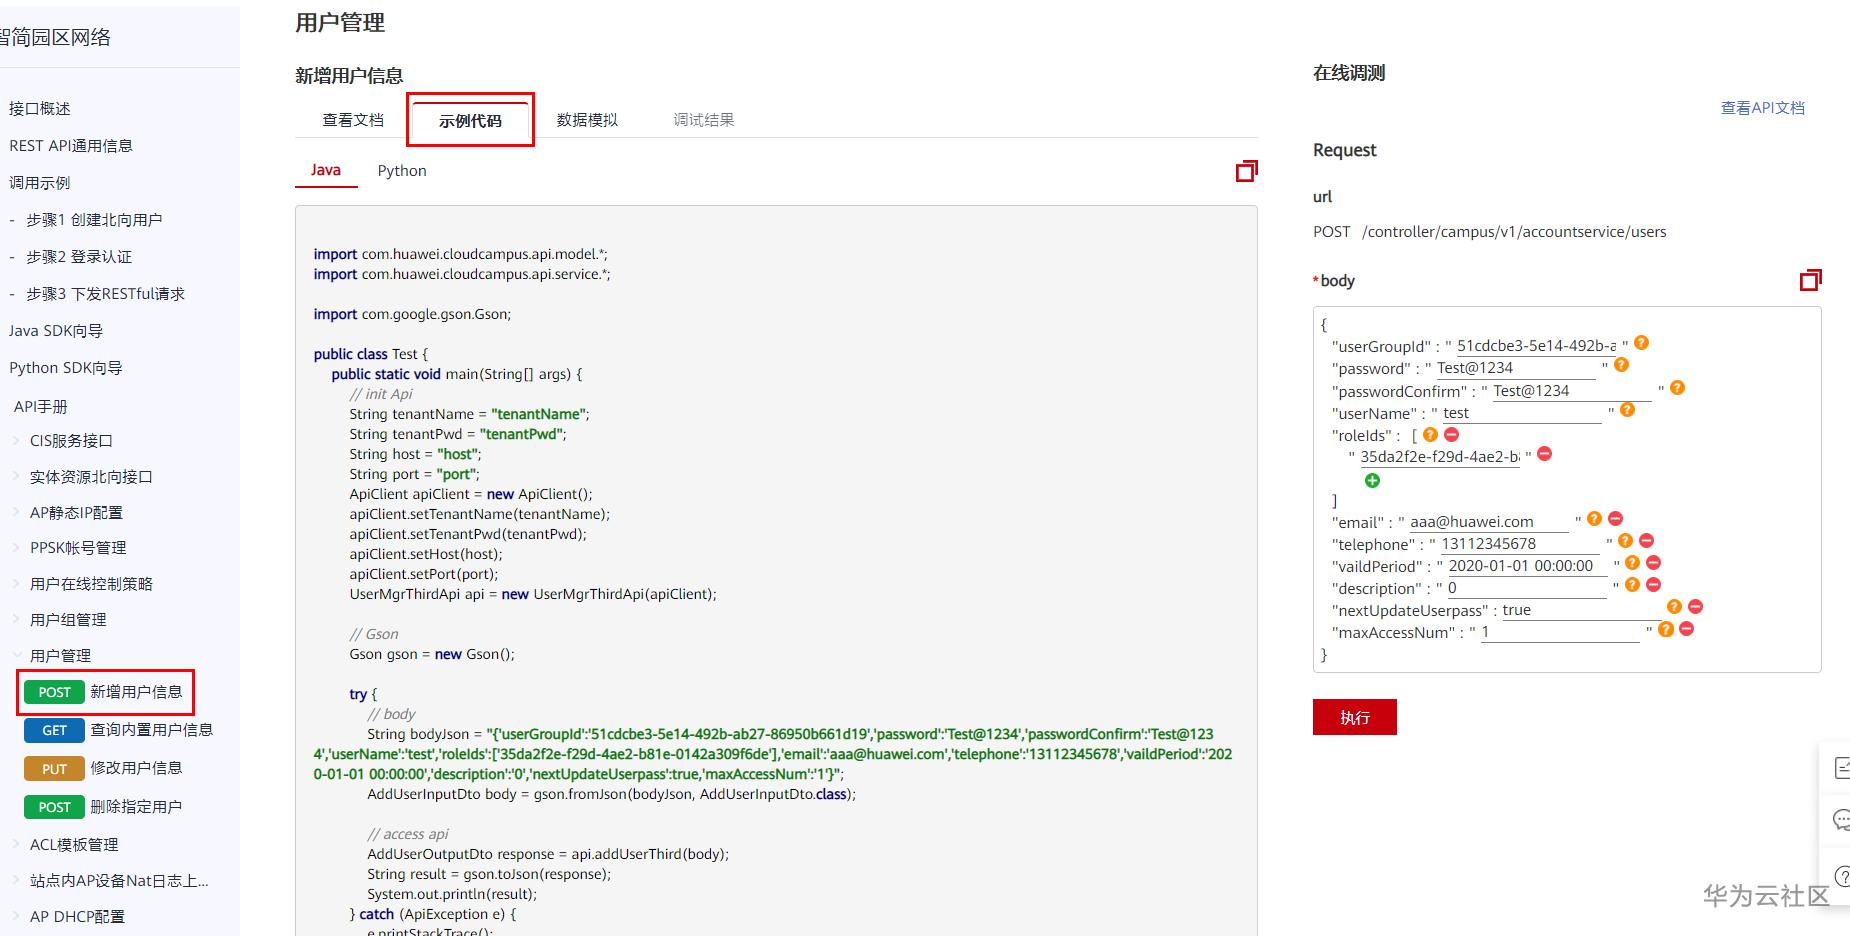This screenshot has width=1850, height=936.
Task: Edit the email field aaa@huawei.com
Action: pos(1489,522)
